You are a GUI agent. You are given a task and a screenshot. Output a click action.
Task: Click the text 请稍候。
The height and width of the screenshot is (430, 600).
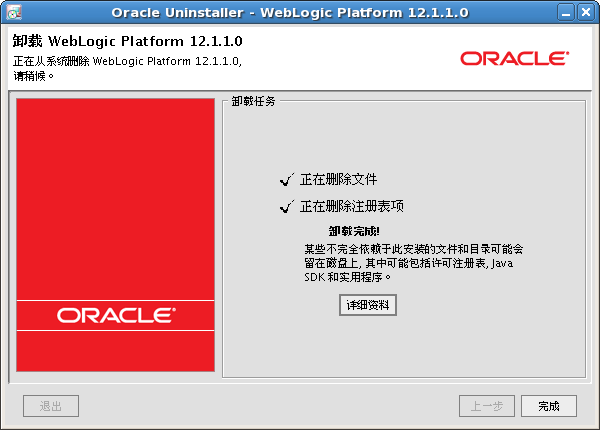point(34,76)
